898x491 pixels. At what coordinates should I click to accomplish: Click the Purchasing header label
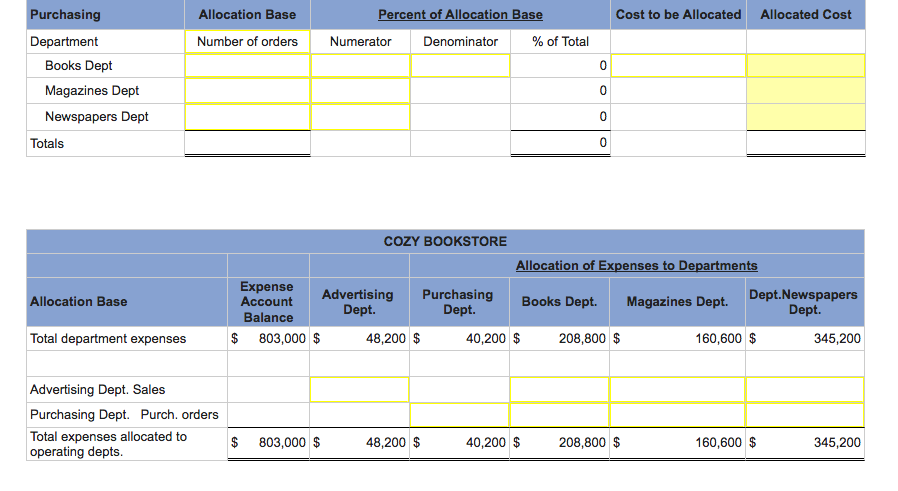65,15
